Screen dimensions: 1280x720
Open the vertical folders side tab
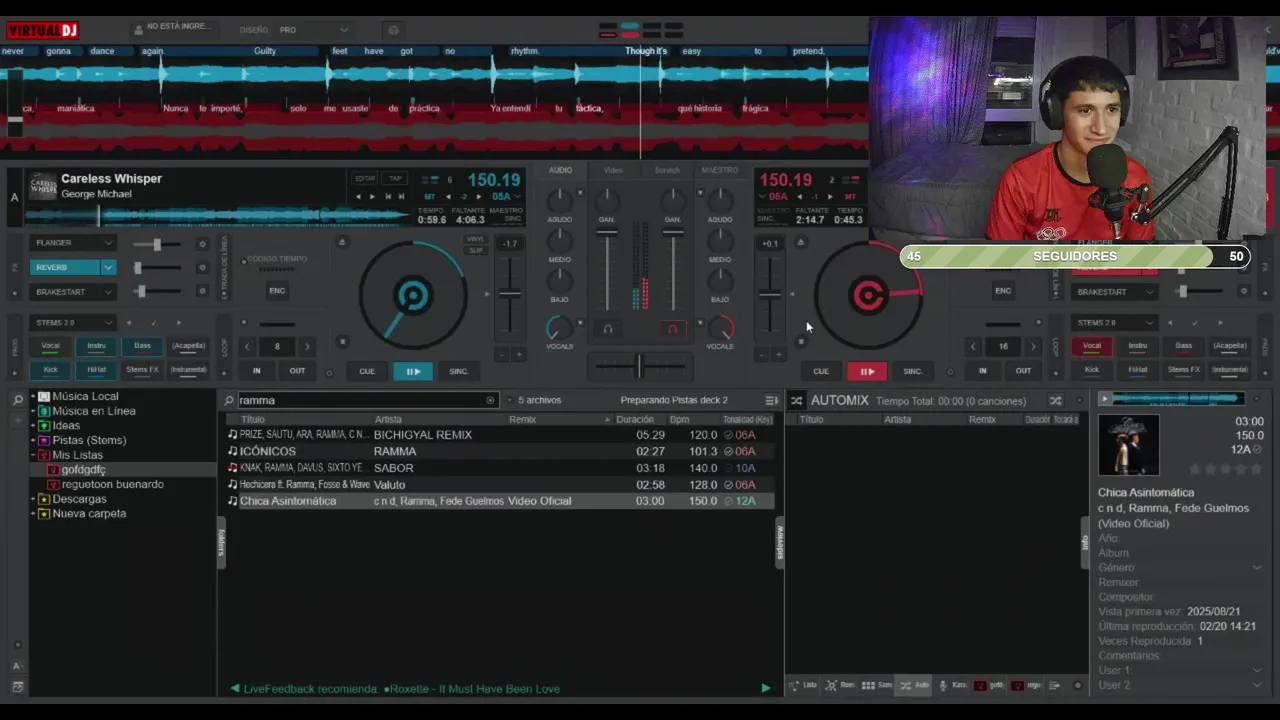click(x=221, y=543)
